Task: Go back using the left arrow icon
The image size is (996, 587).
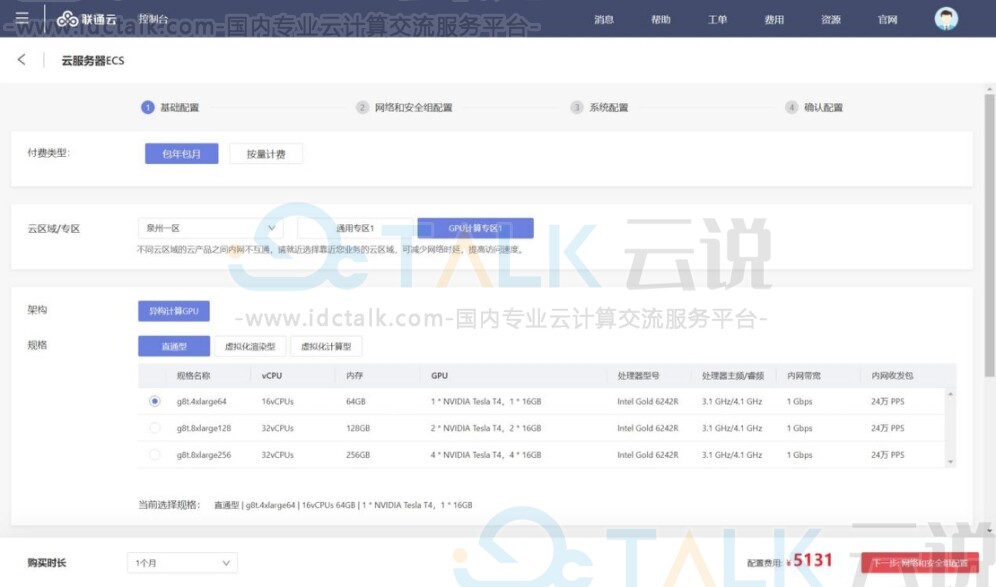Action: point(22,60)
